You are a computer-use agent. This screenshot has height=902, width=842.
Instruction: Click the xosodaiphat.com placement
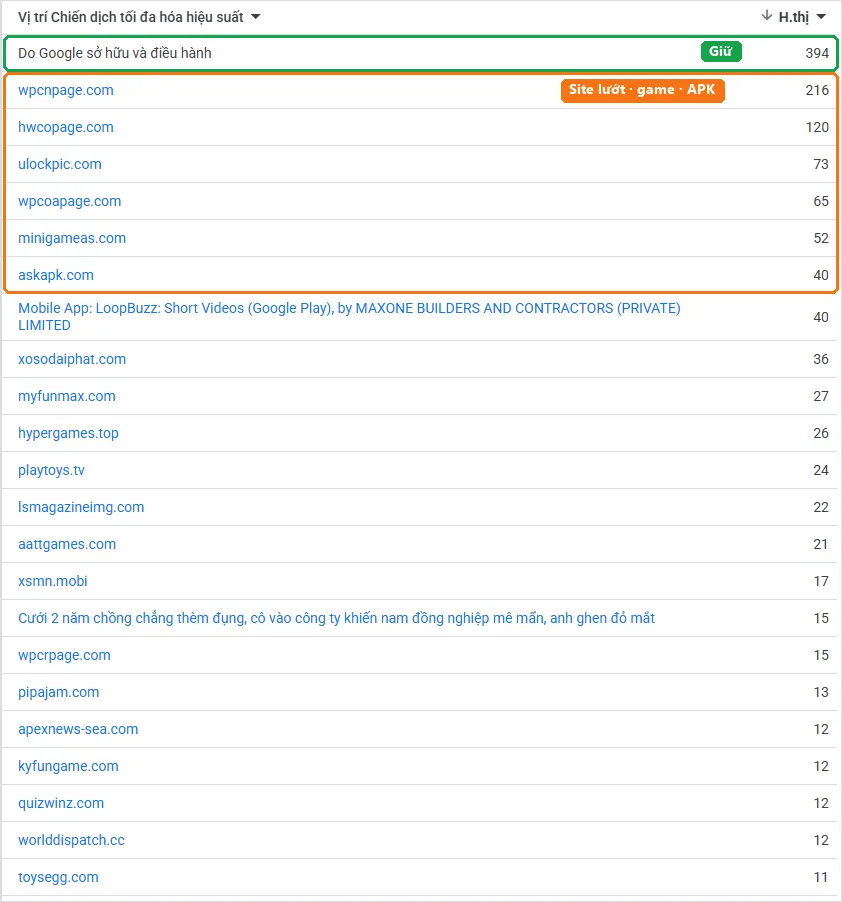click(x=72, y=359)
